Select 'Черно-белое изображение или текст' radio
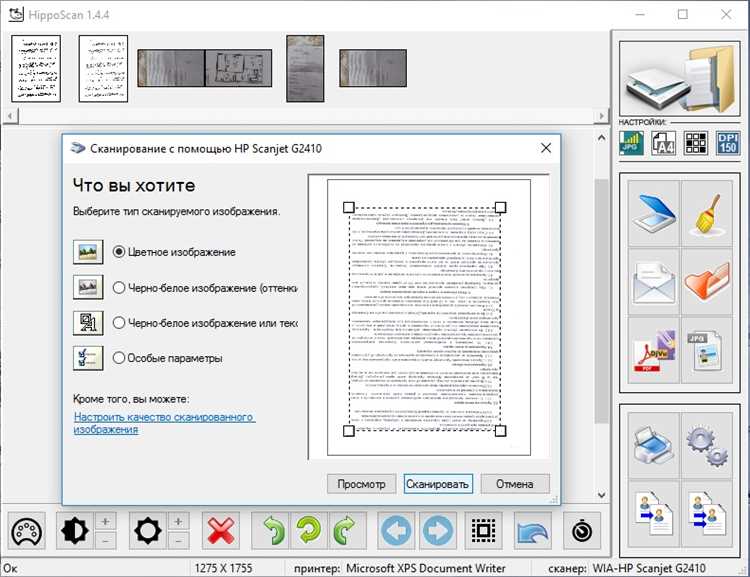This screenshot has width=750, height=577. click(205, 322)
